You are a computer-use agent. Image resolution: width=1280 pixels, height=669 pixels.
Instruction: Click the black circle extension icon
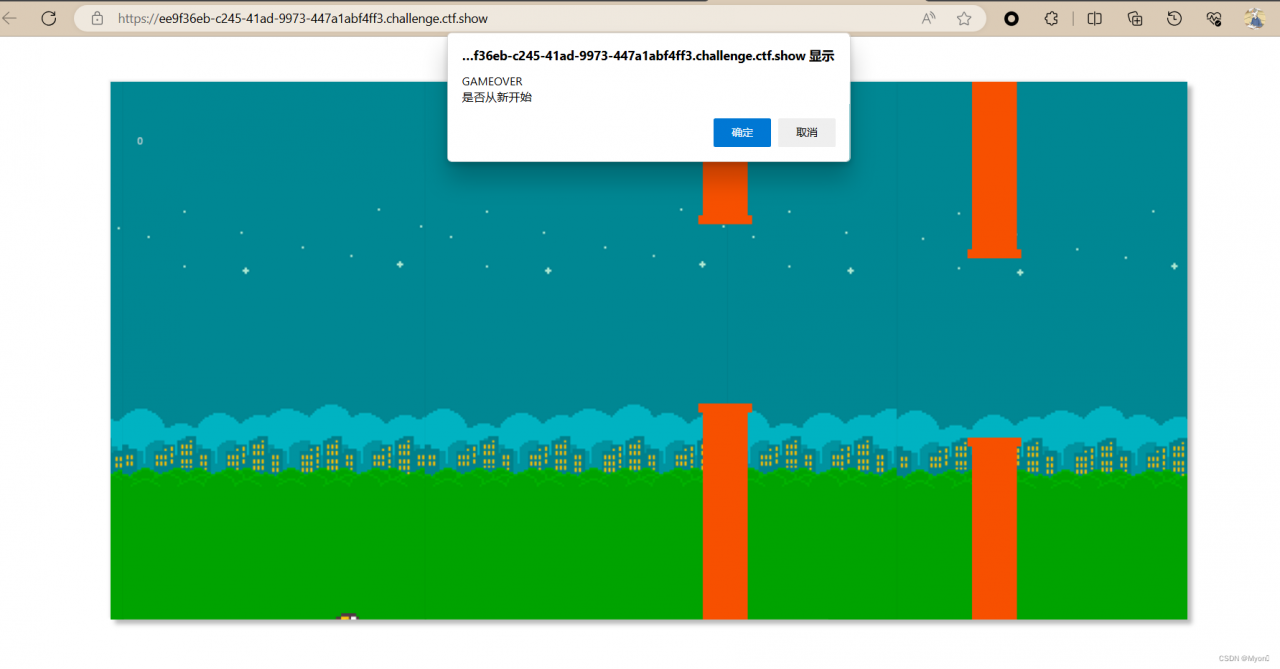[x=1011, y=18]
